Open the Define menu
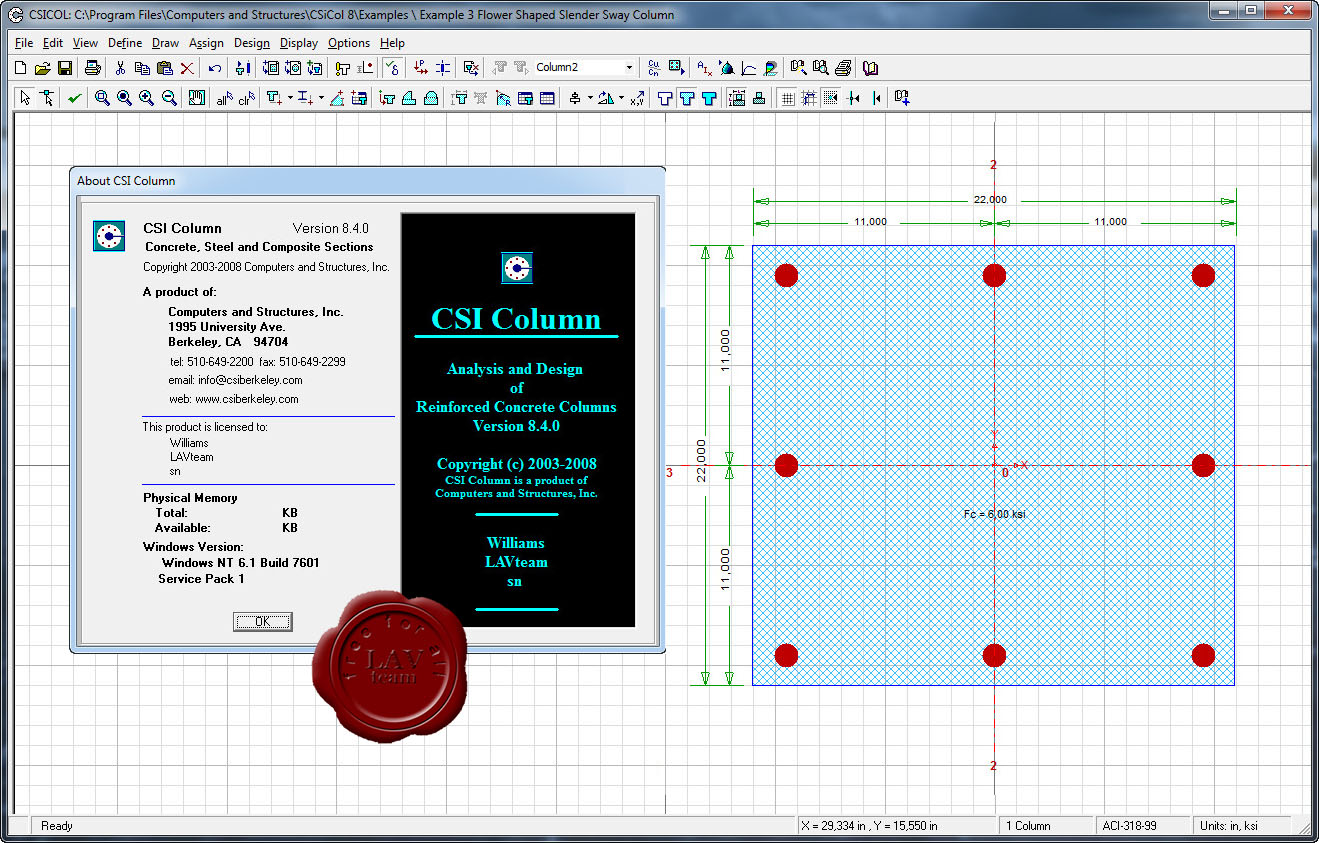 point(125,43)
